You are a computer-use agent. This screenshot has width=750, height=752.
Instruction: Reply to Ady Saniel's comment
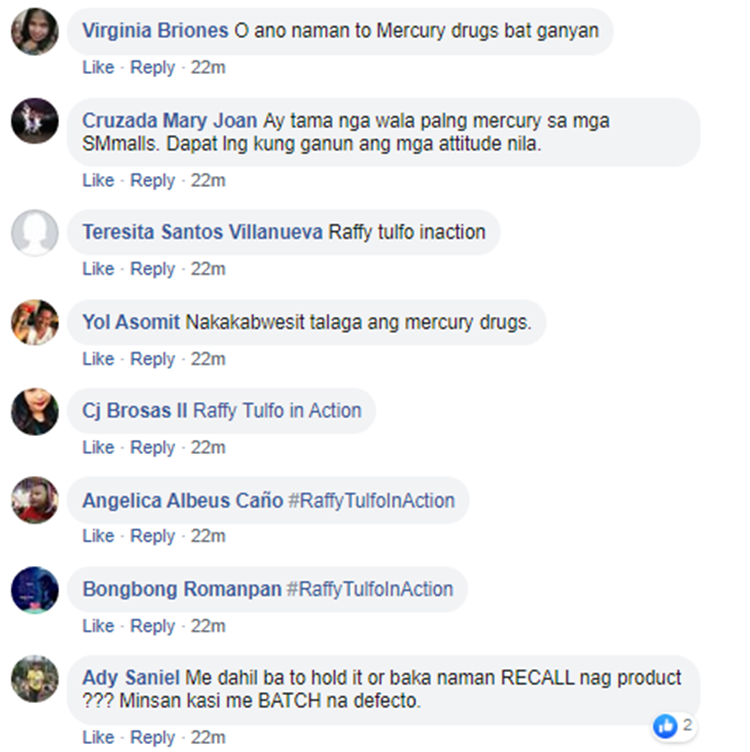pyautogui.click(x=152, y=738)
